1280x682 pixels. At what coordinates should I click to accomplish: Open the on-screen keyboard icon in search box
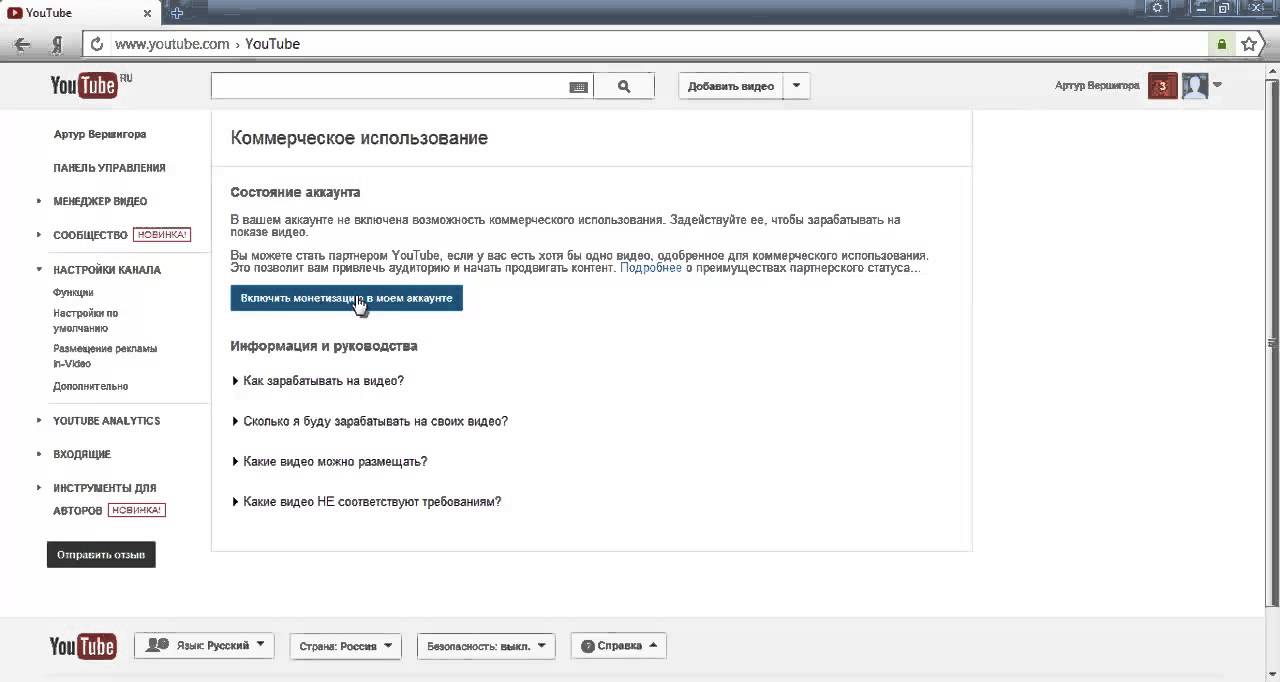578,87
